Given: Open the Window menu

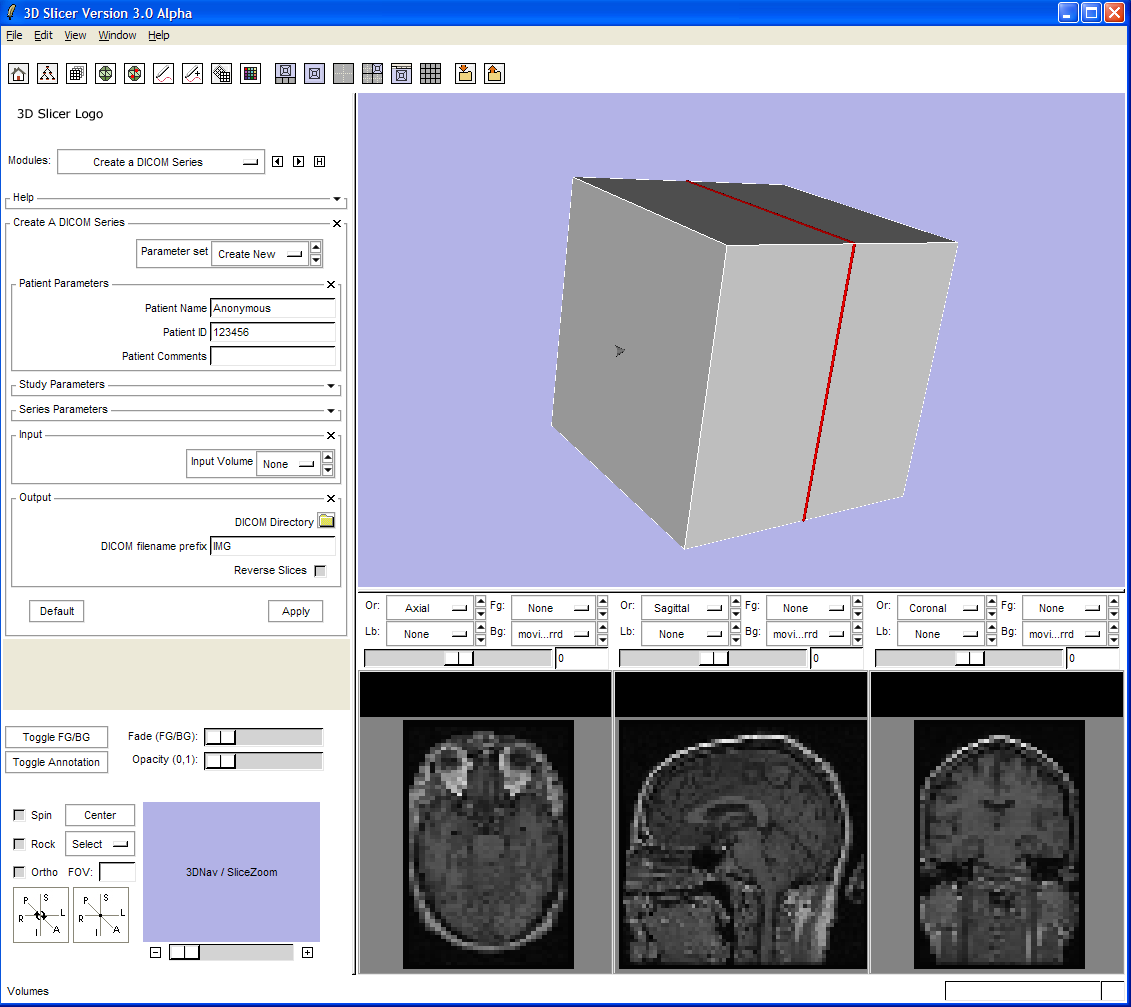Looking at the screenshot, I should point(117,35).
